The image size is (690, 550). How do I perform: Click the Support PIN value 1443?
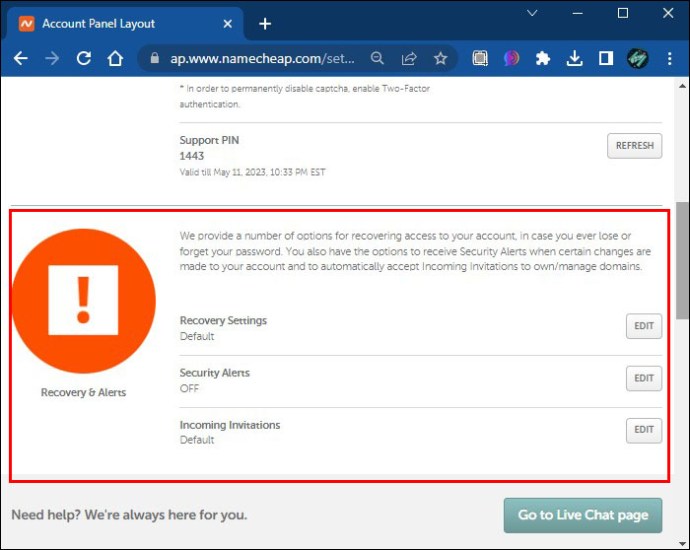(x=192, y=156)
